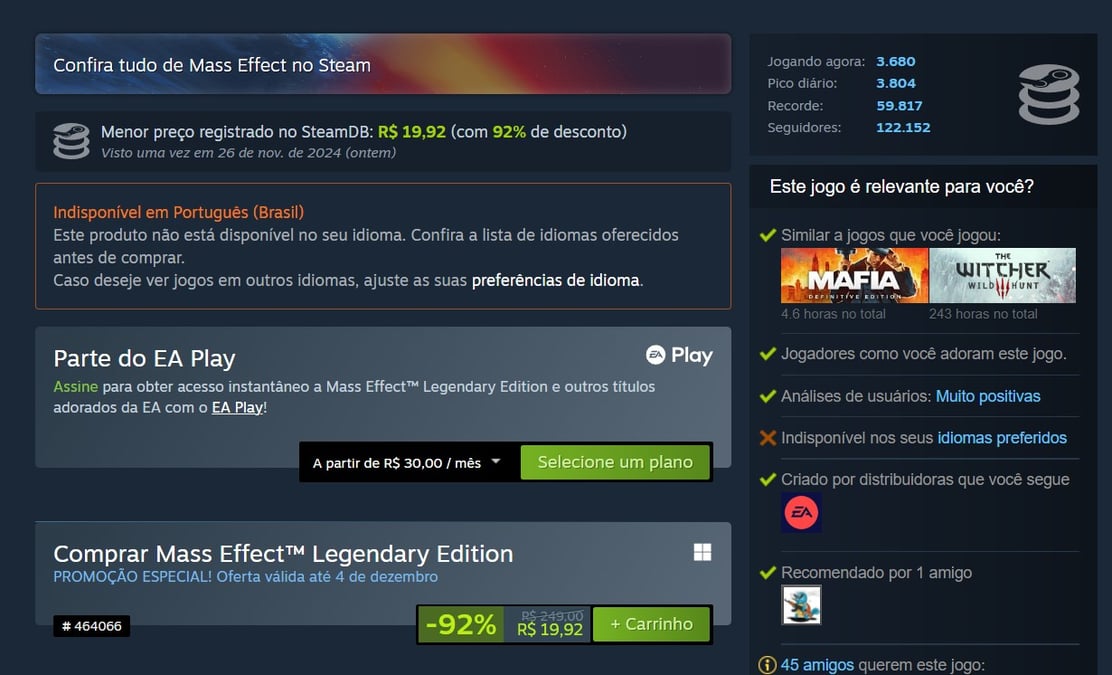The height and width of the screenshot is (675, 1112).
Task: Click the info icon beside 45 amigos
Action: pos(767,665)
